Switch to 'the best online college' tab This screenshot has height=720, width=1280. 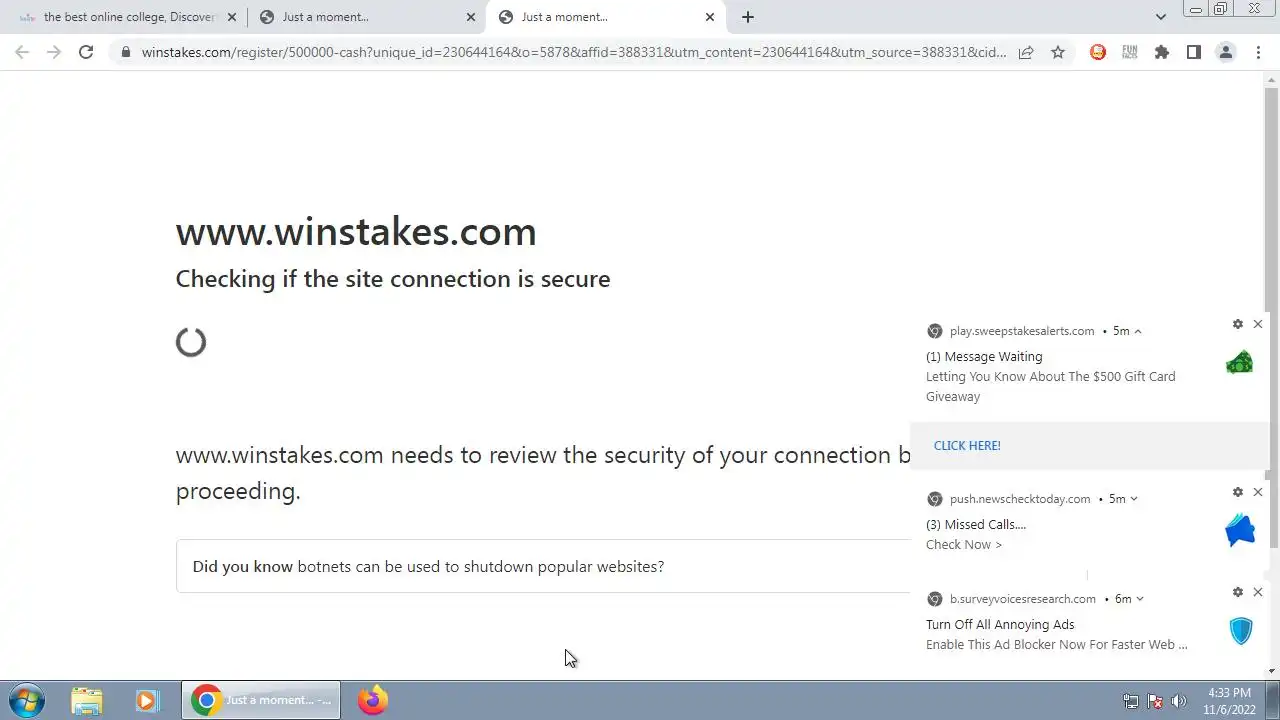click(x=129, y=17)
